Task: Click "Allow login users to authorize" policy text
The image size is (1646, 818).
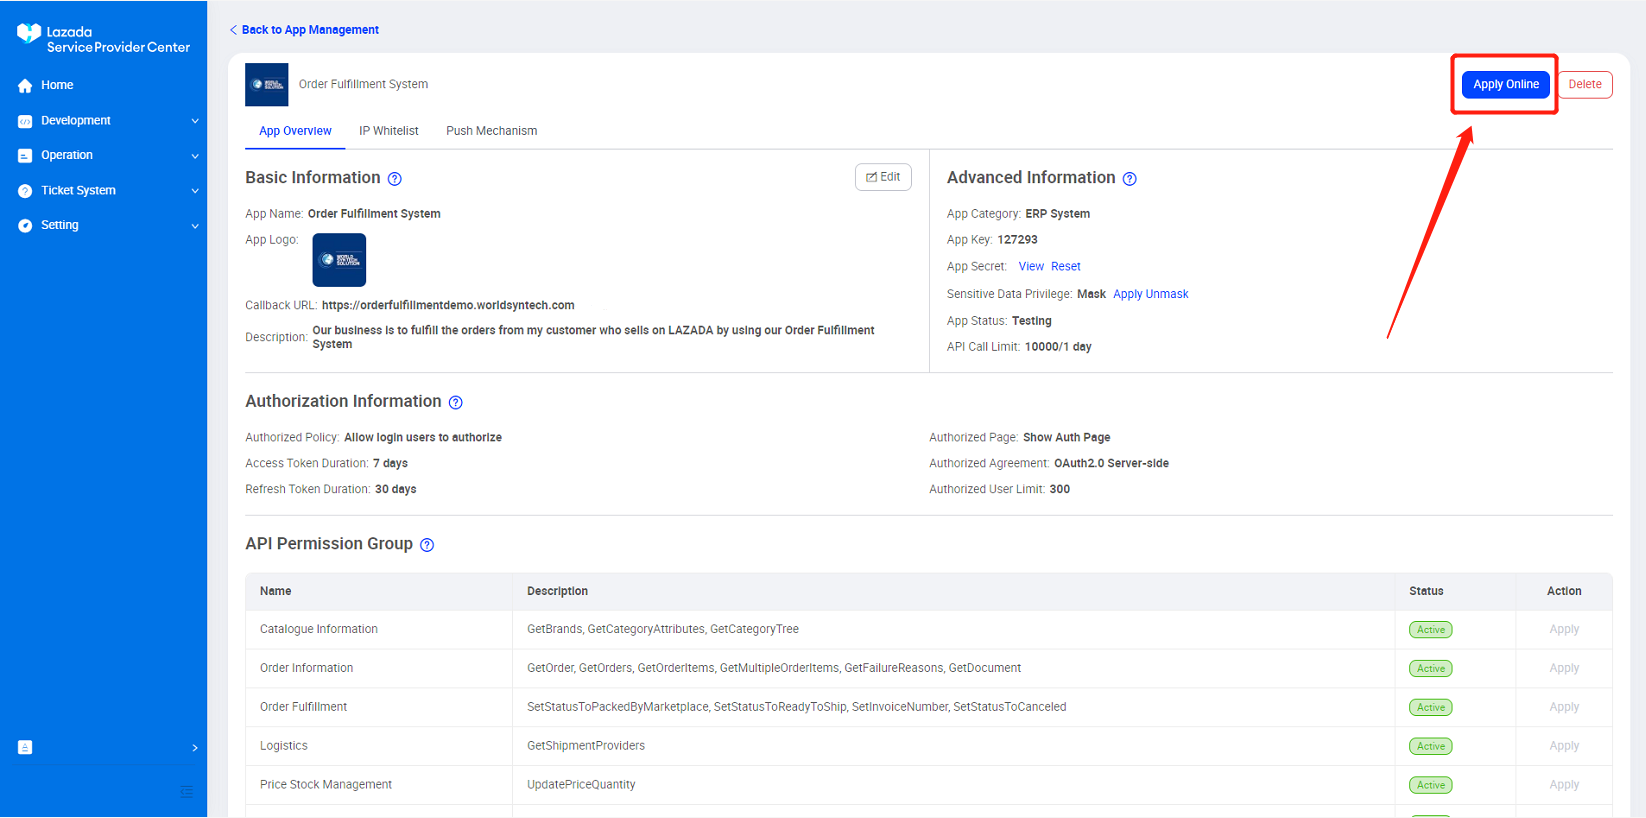Action: point(423,438)
